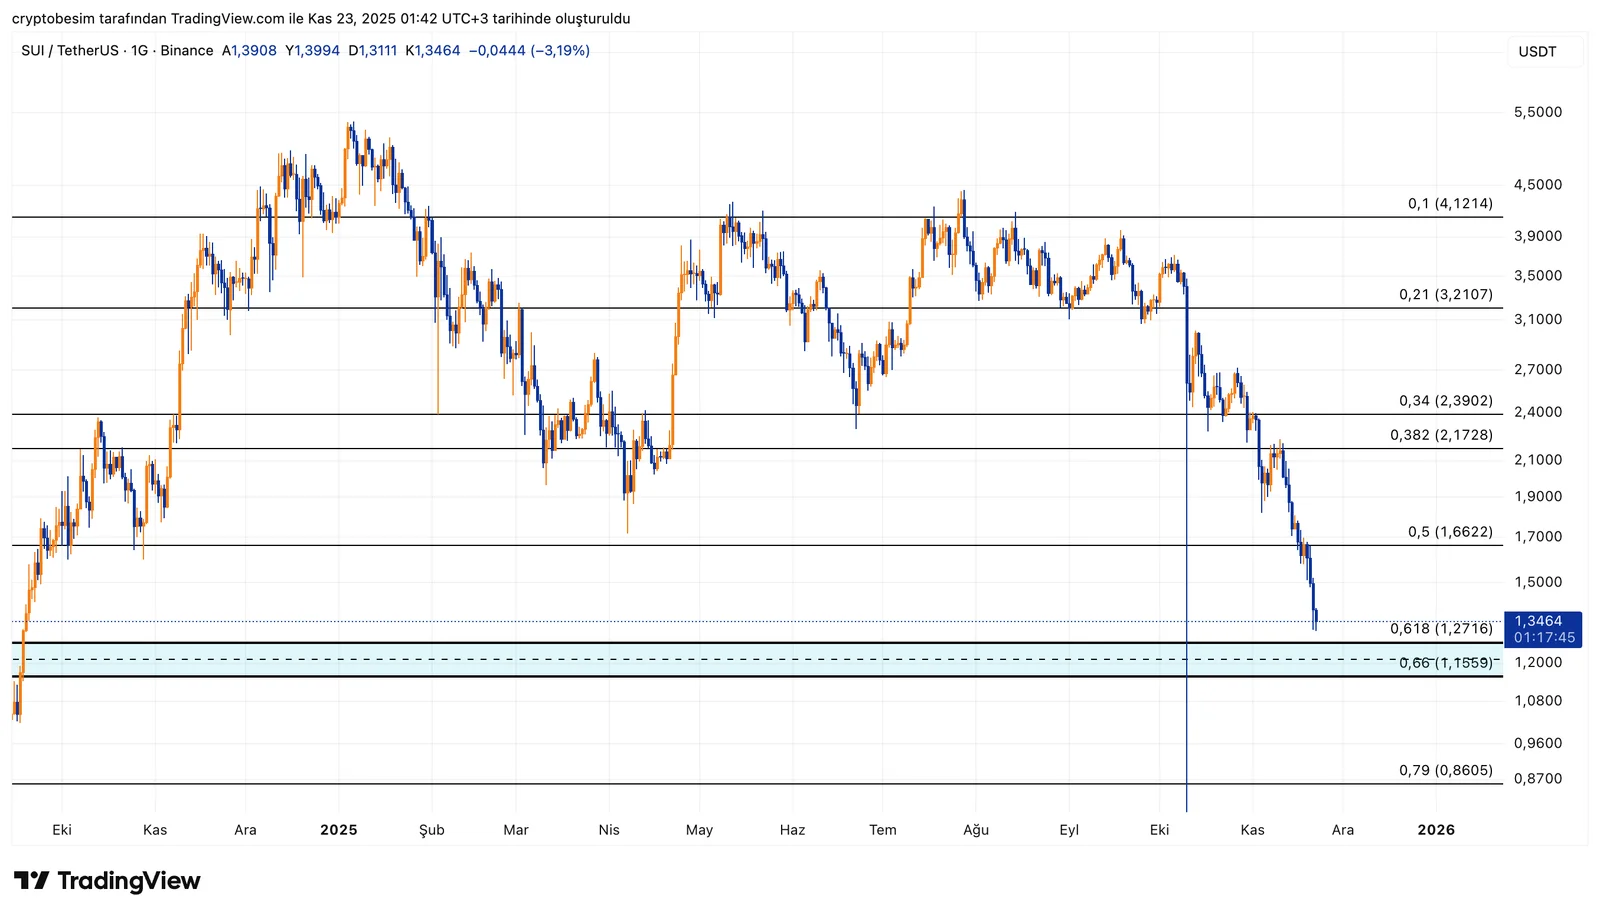Click the Şub month on time axis
This screenshot has width=1600, height=916.
click(x=431, y=830)
